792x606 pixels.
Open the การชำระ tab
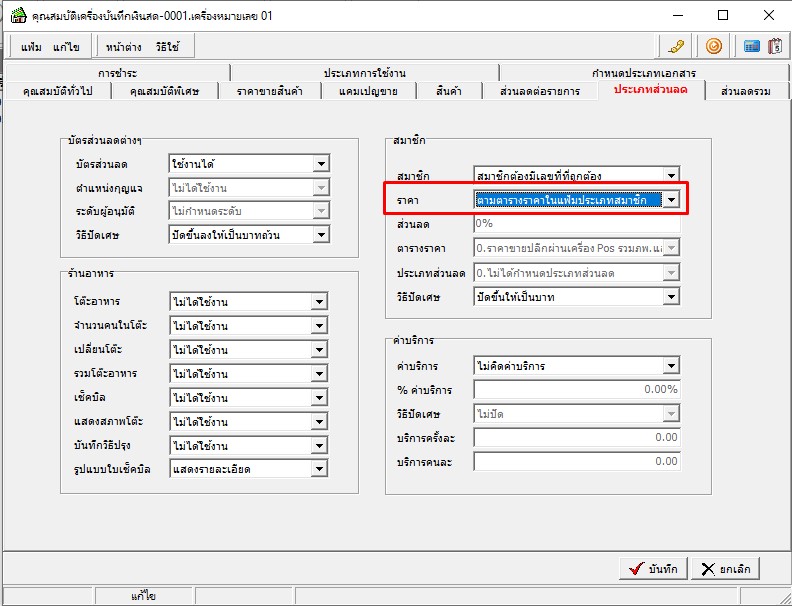[x=117, y=74]
